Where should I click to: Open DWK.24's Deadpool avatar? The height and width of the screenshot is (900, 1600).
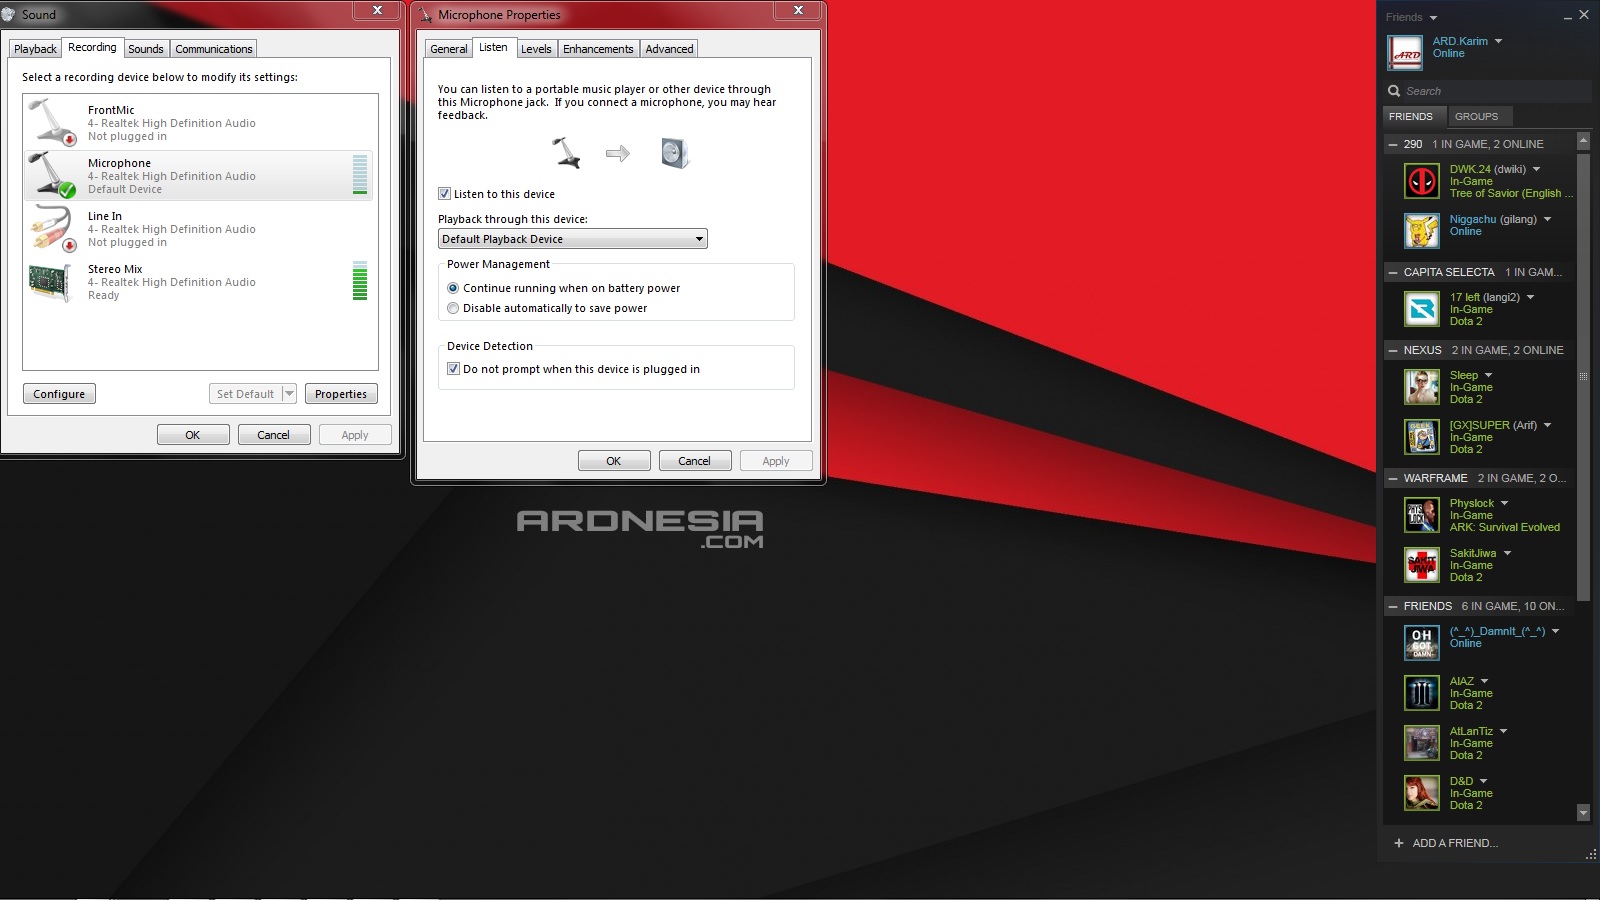1422,181
